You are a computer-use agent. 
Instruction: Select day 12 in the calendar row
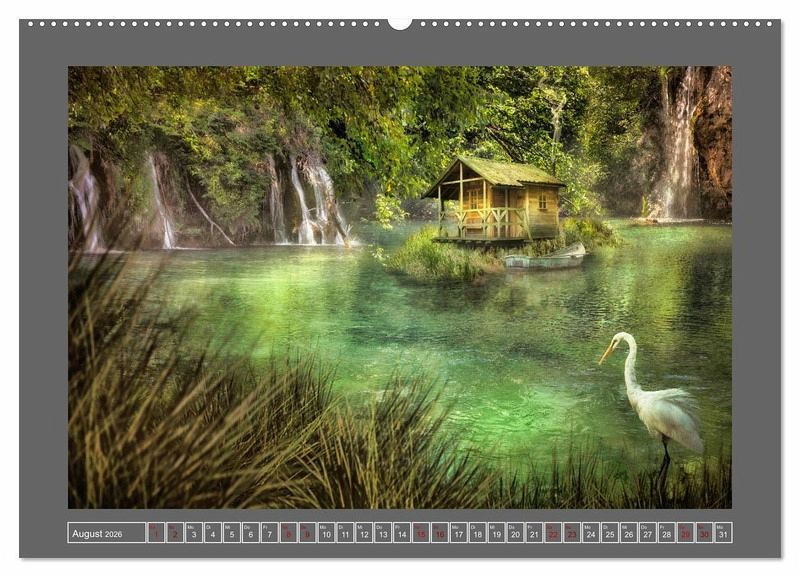coord(364,532)
